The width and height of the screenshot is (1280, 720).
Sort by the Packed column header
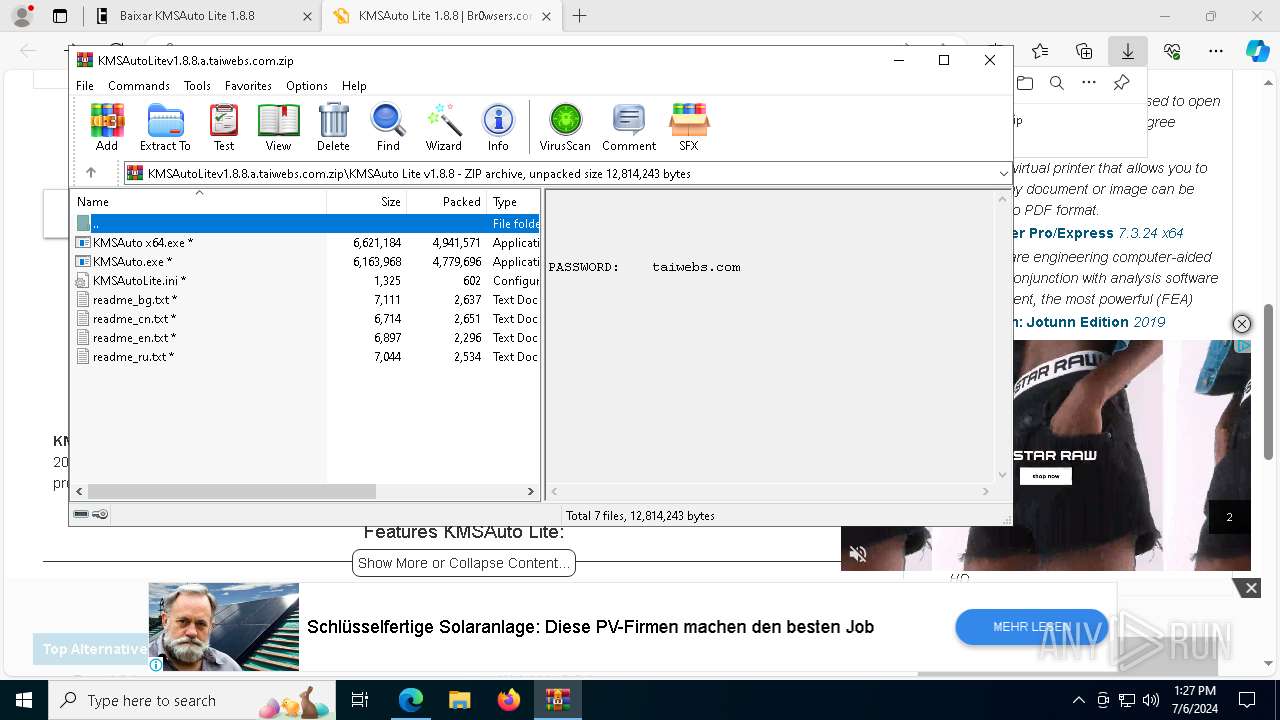point(446,202)
